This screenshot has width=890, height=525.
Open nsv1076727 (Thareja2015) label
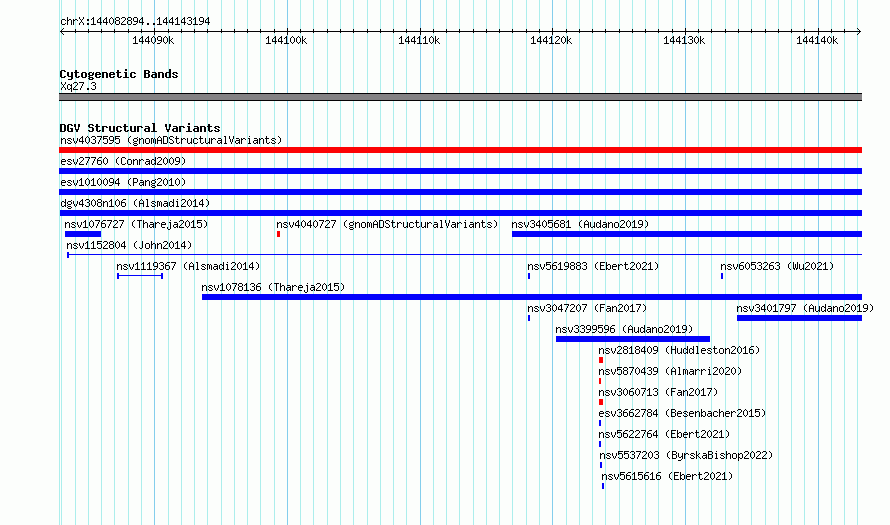coord(136,224)
